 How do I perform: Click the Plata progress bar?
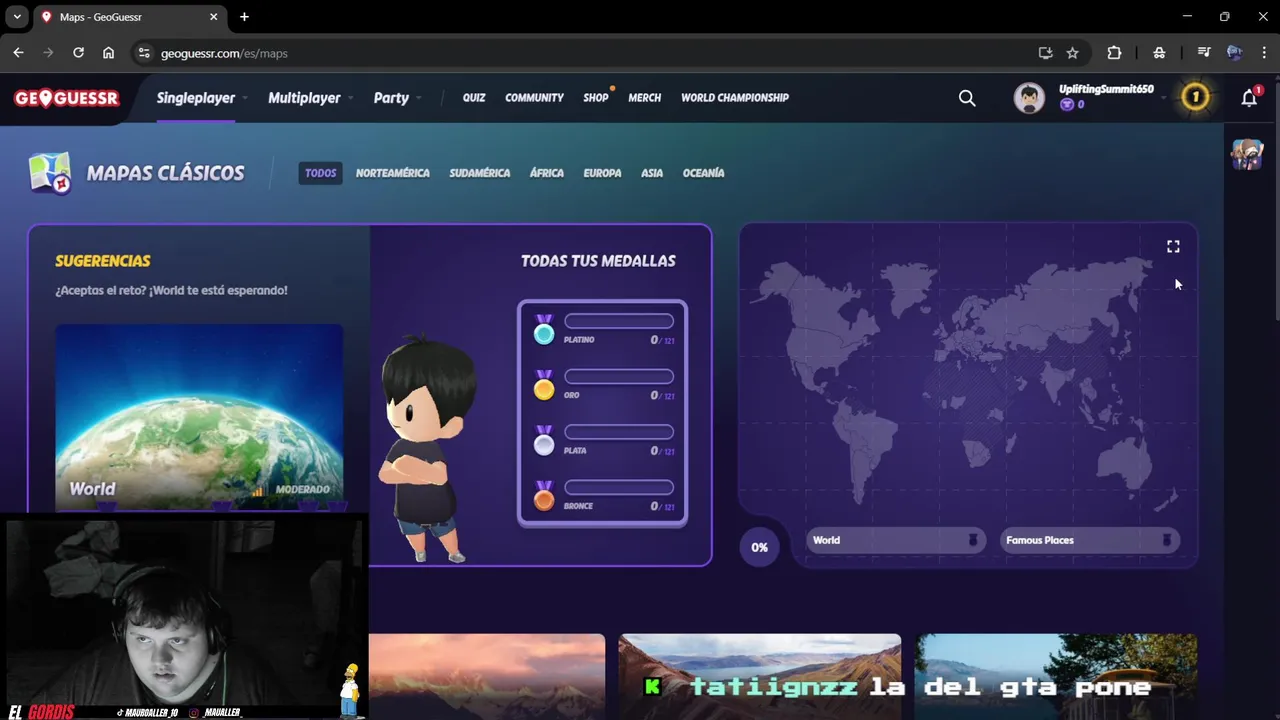click(619, 432)
